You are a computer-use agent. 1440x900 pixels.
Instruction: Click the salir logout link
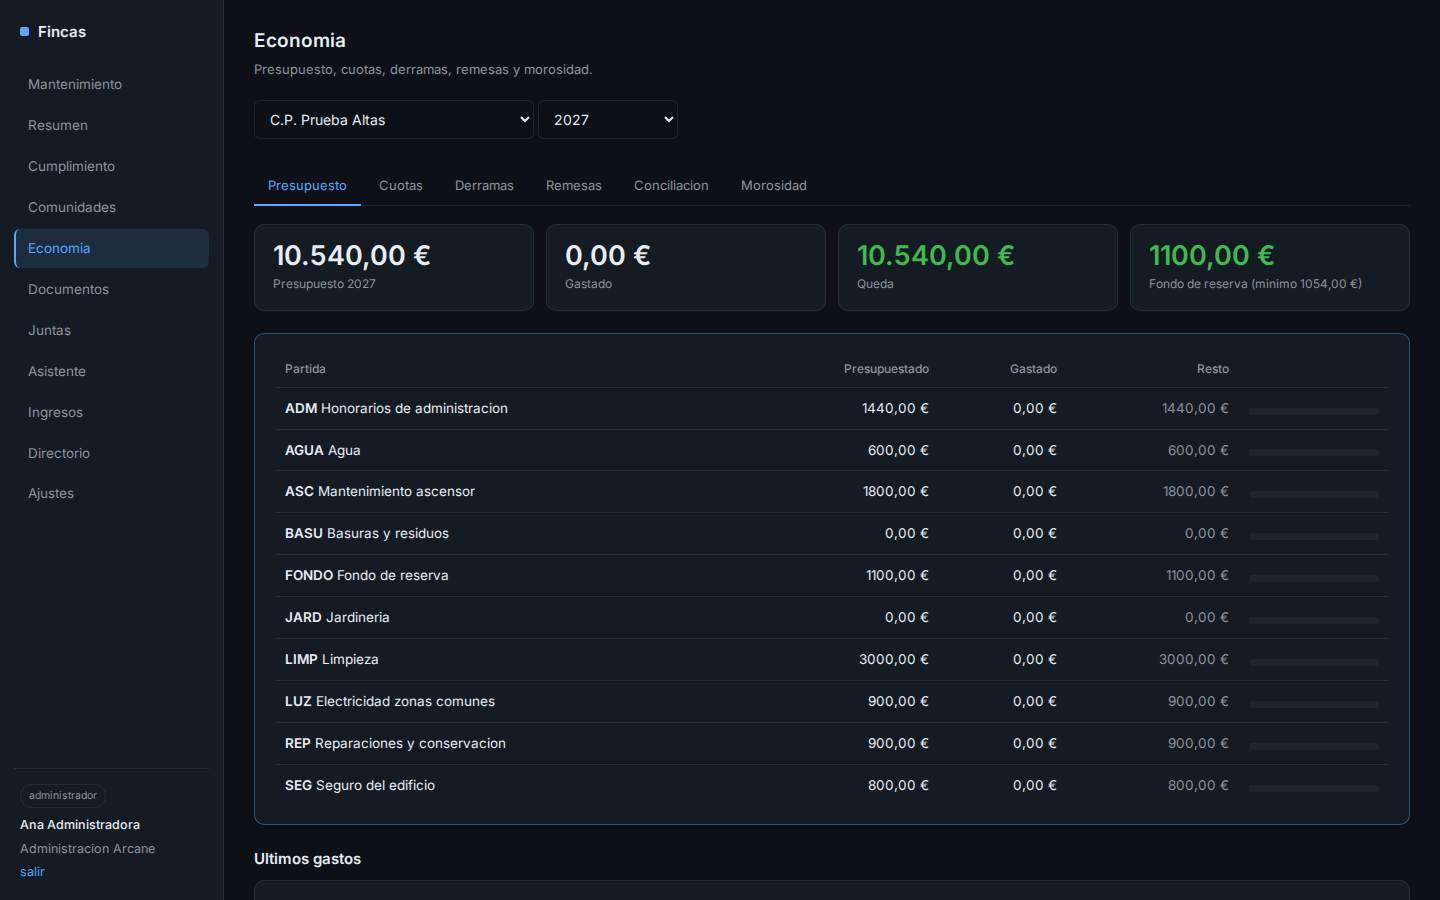coord(32,872)
